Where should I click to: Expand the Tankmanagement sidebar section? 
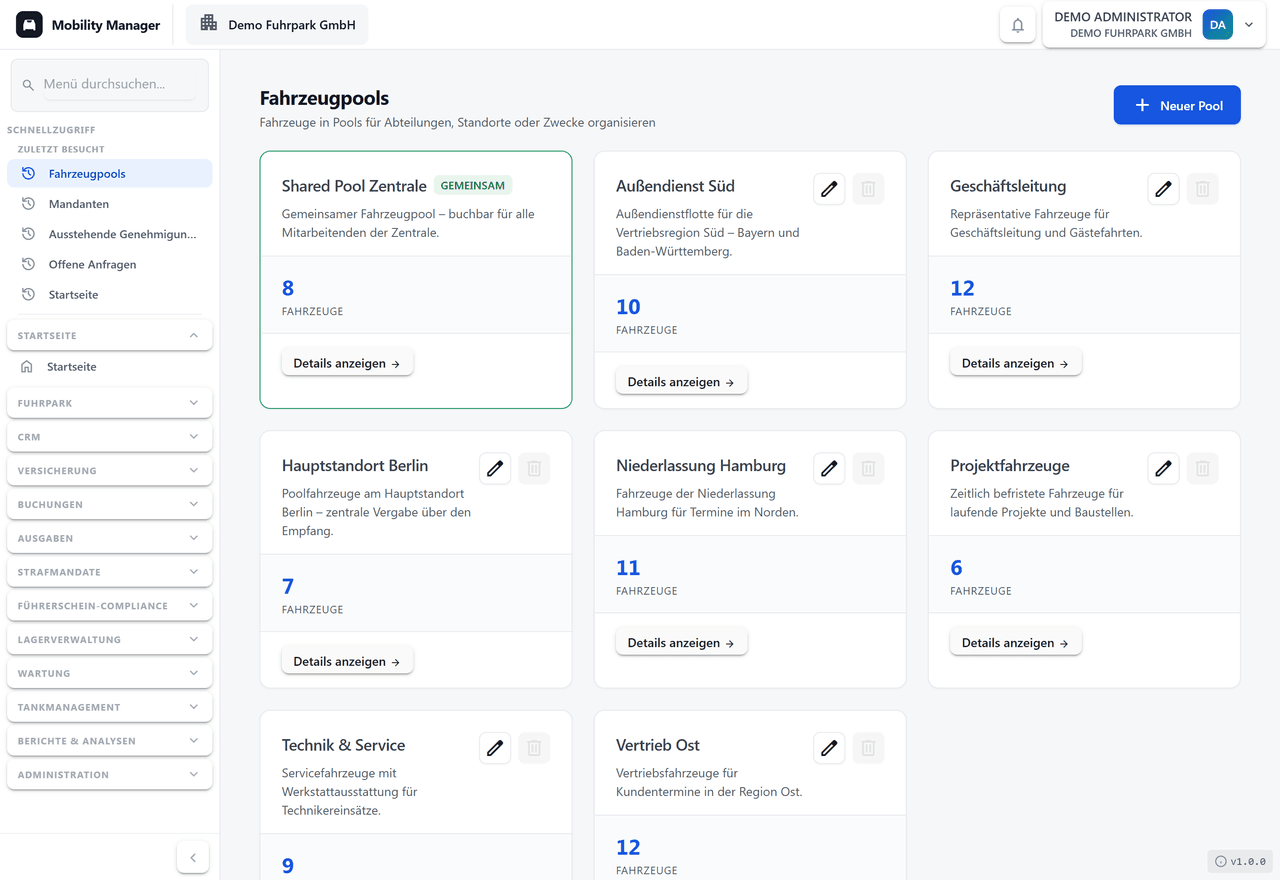click(110, 707)
